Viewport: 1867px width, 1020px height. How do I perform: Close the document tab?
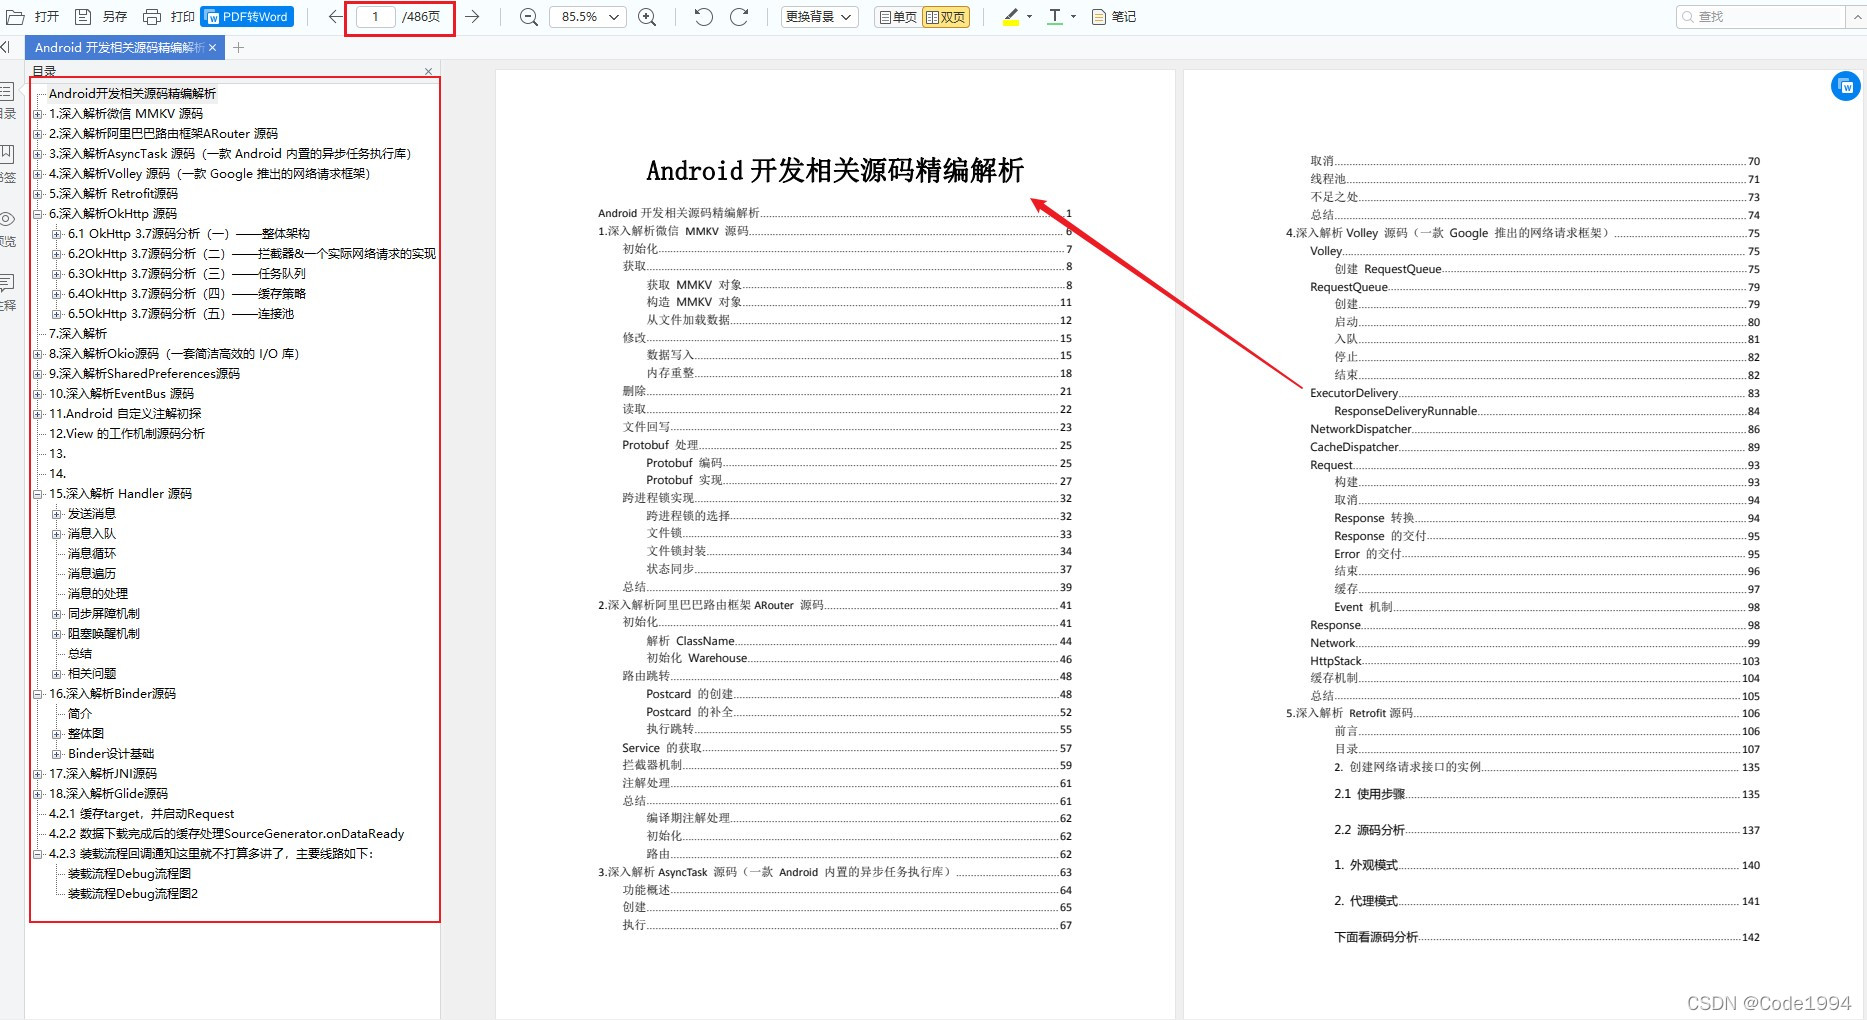tap(213, 47)
